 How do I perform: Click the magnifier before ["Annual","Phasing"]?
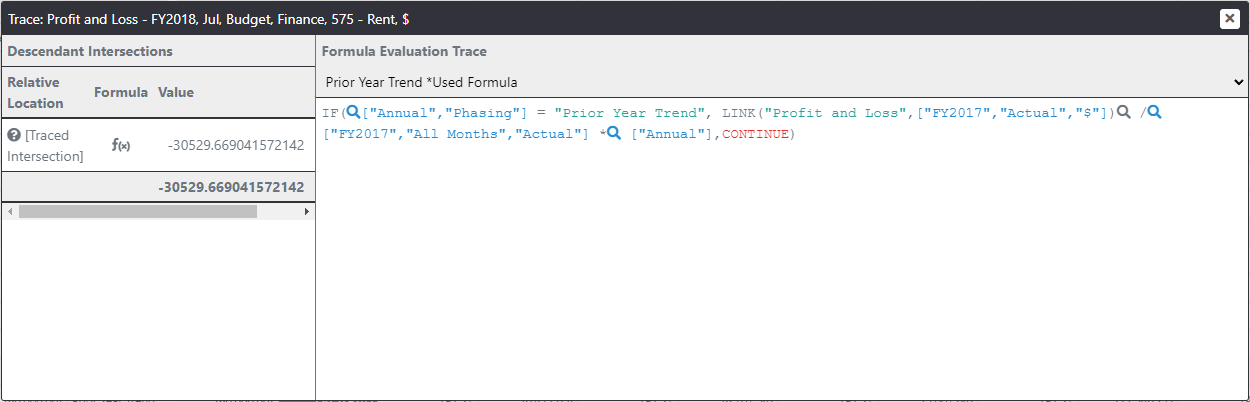click(x=353, y=113)
